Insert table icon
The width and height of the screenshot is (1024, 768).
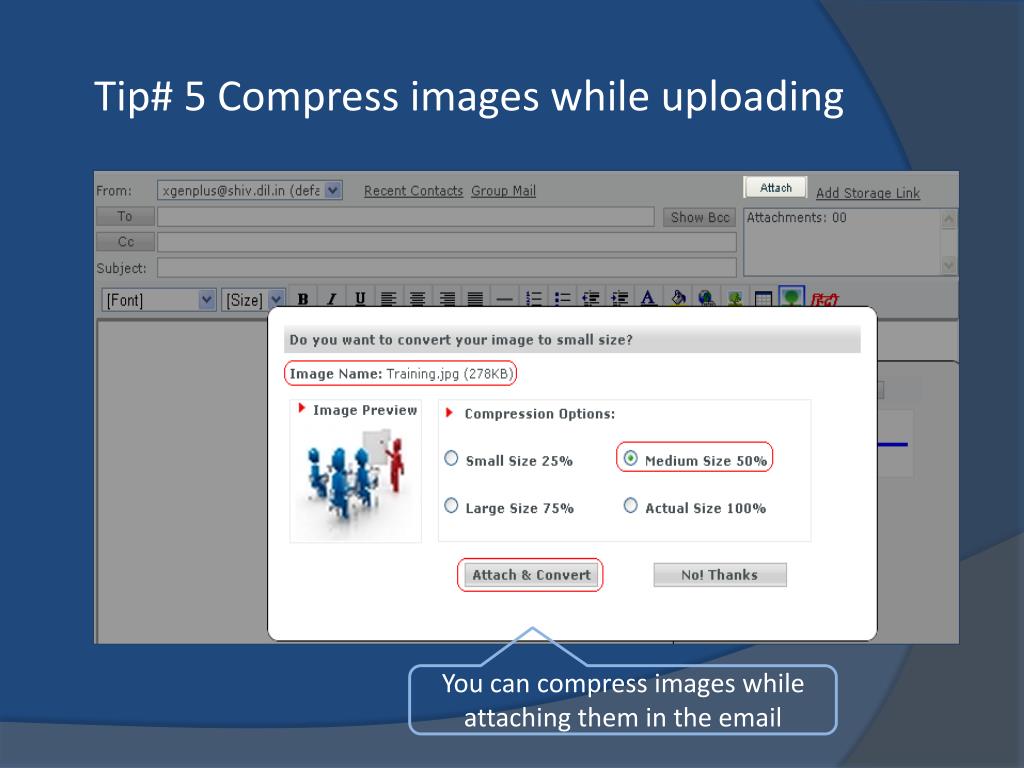click(x=763, y=299)
